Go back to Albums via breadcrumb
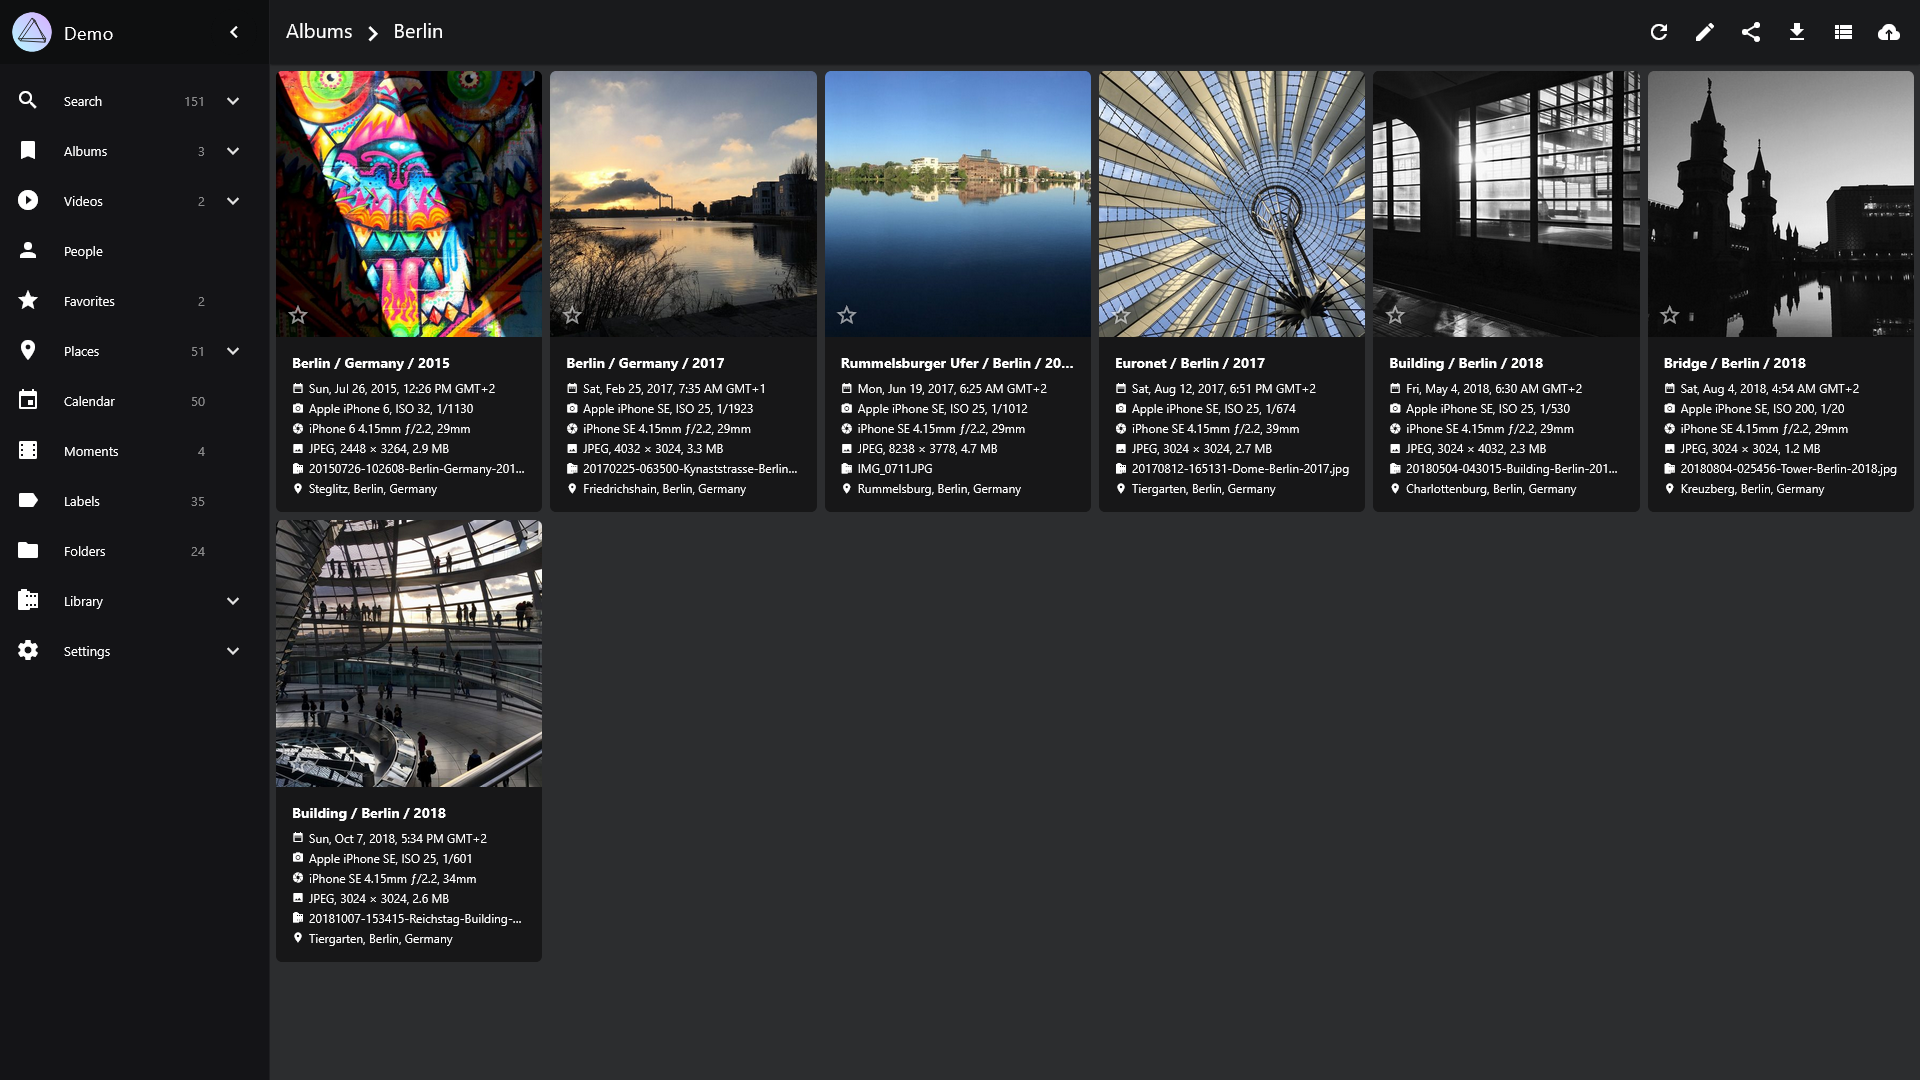This screenshot has height=1080, width=1920. coord(319,32)
